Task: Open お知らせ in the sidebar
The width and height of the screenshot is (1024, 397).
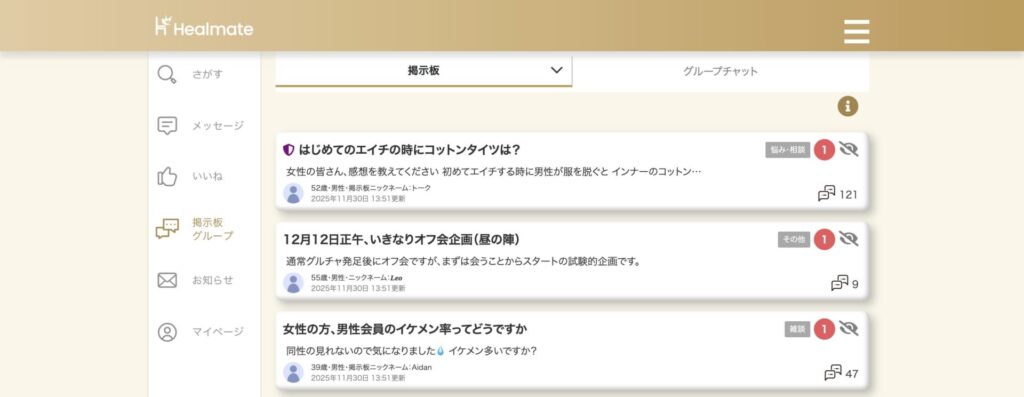Action: [x=212, y=280]
